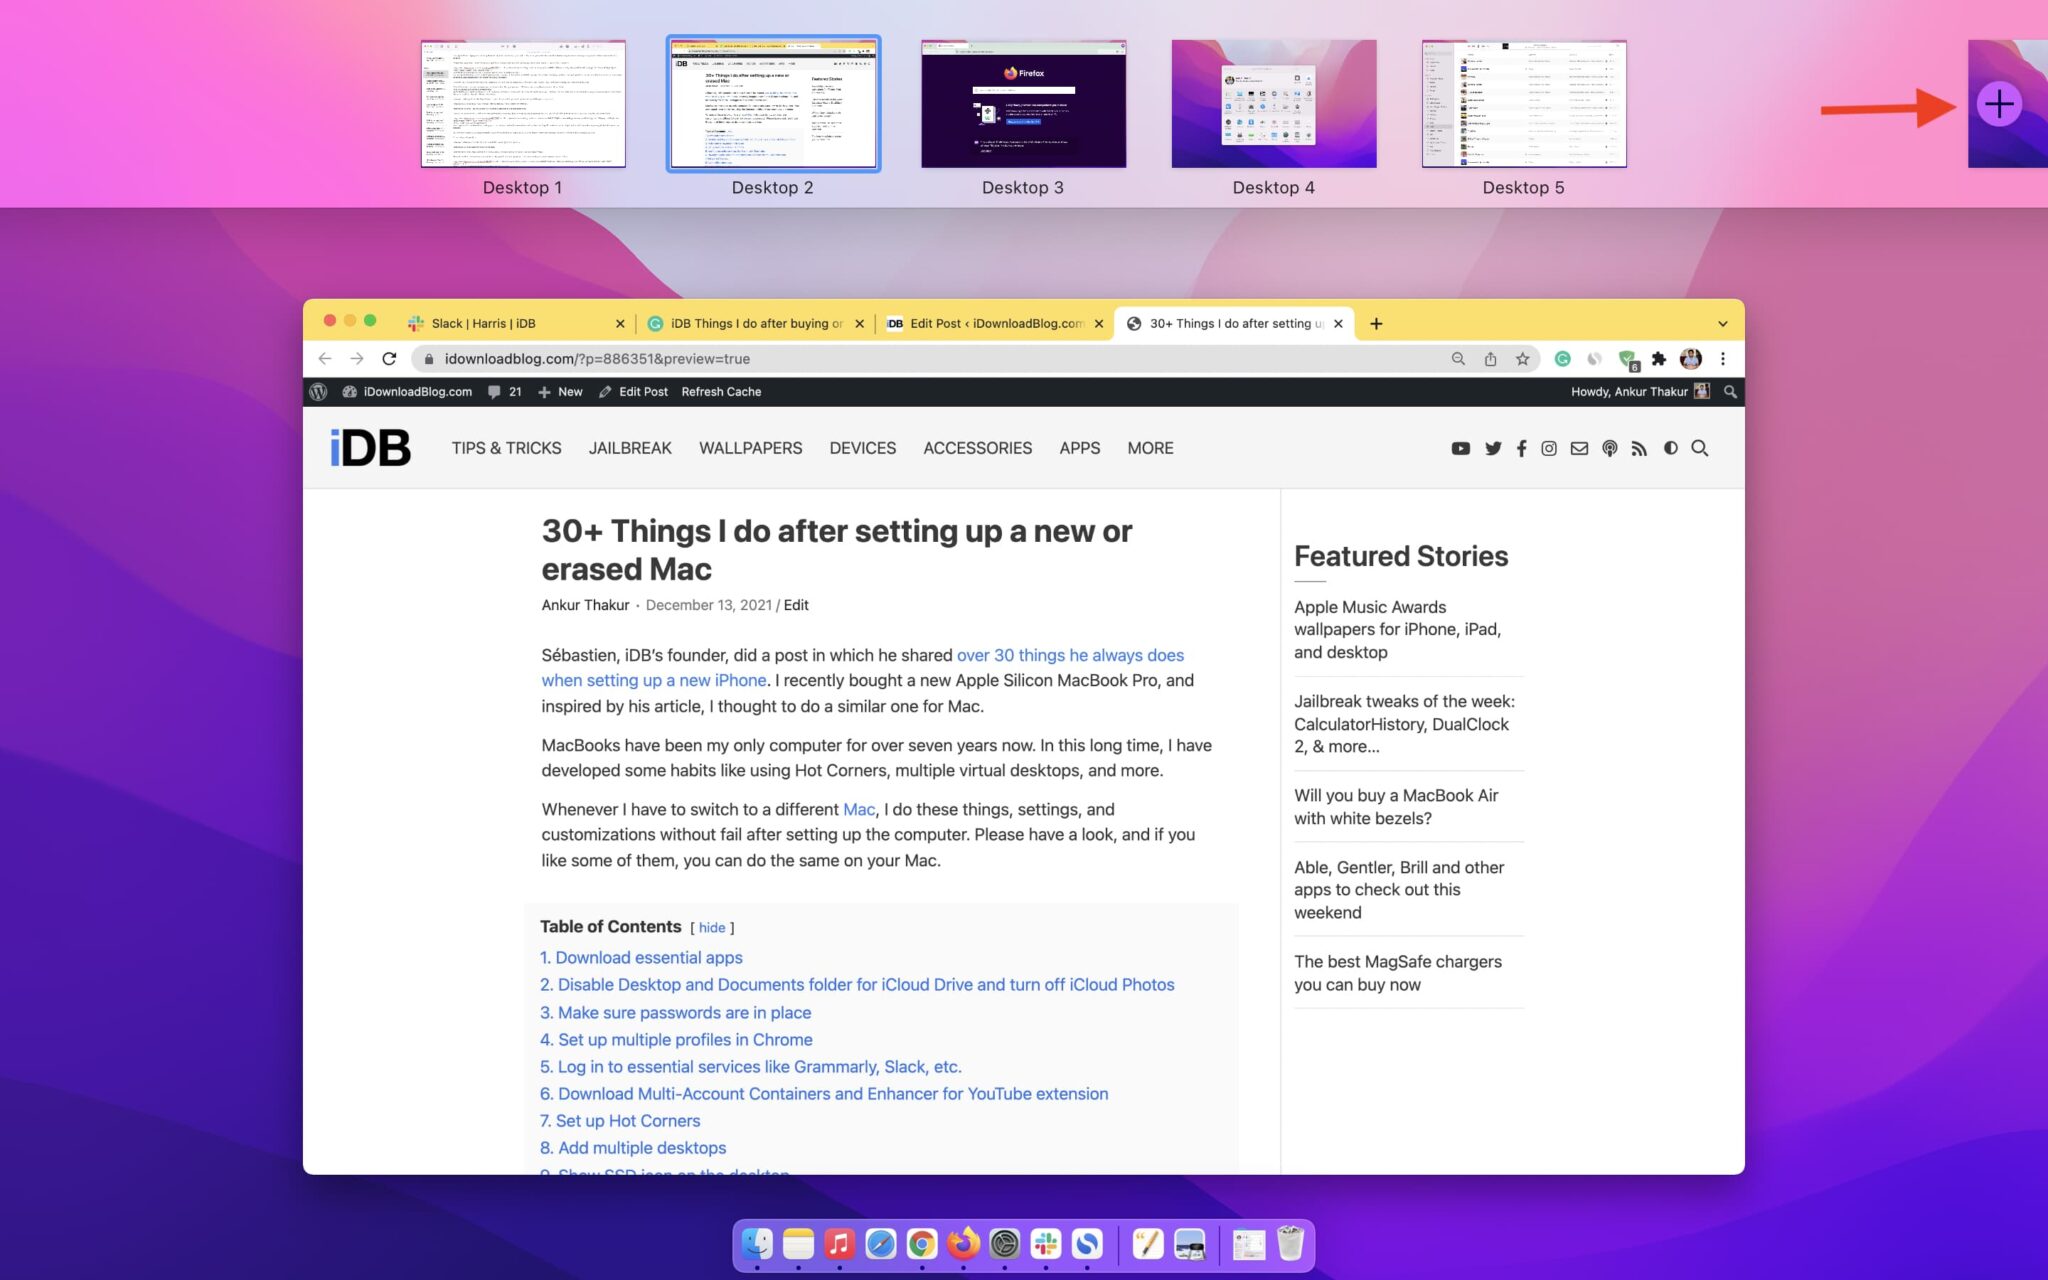The width and height of the screenshot is (2048, 1280).
Task: Open a new Chrome tab with plus button
Action: [1376, 324]
